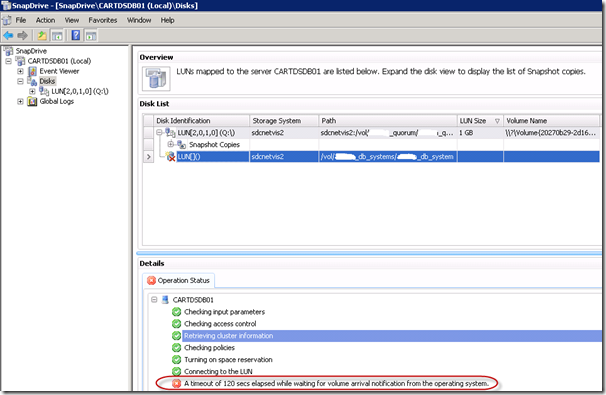This screenshot has height=395, width=606.
Task: Open the Help question mark icon
Action: [76, 35]
